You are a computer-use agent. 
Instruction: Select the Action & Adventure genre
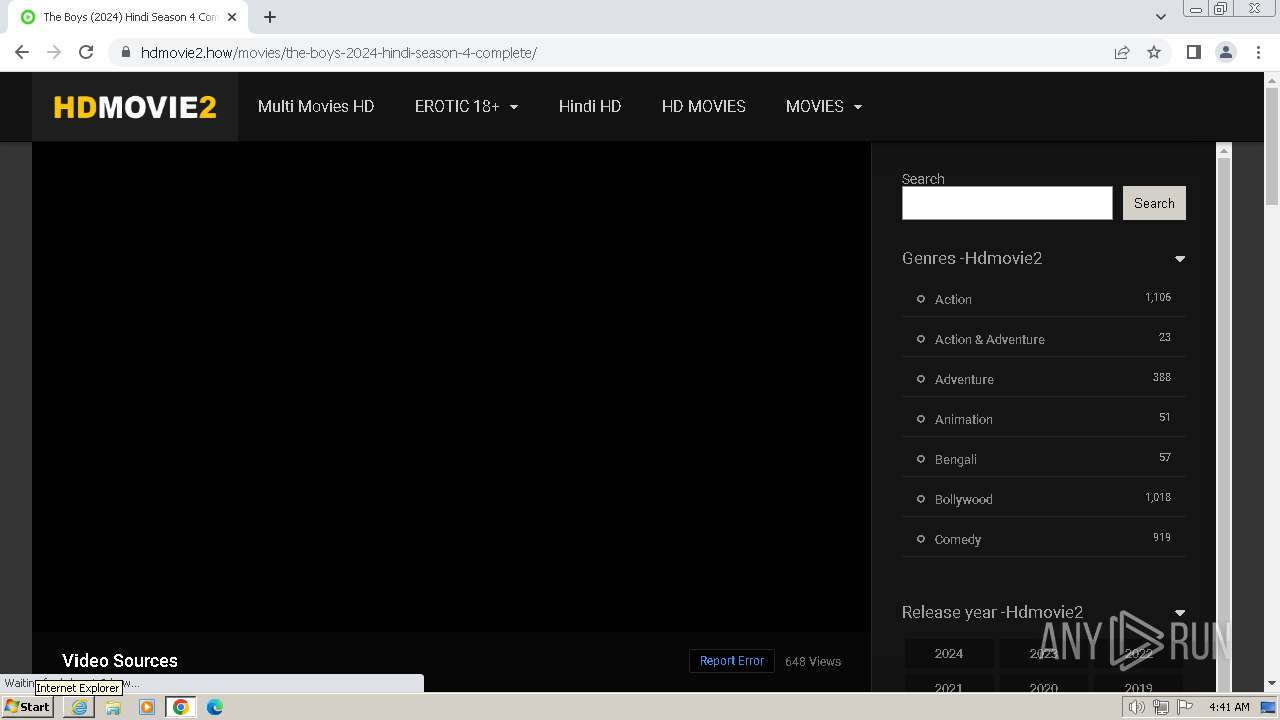click(x=990, y=339)
